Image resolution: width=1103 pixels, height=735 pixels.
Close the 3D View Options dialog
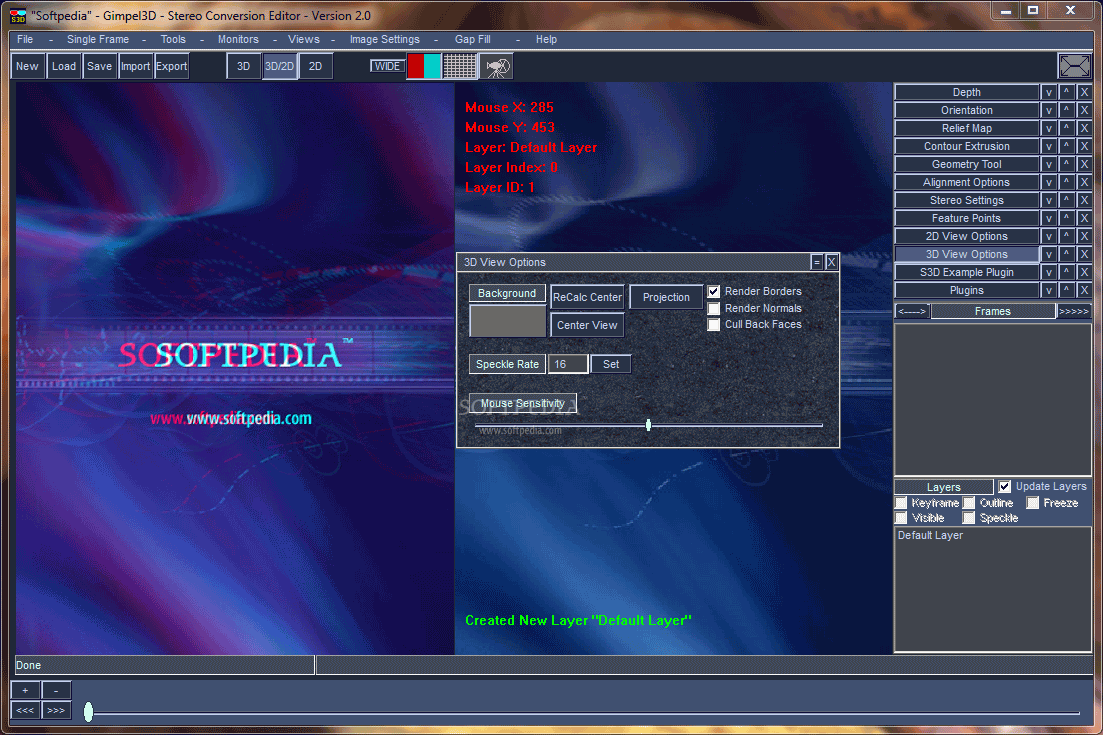[831, 262]
